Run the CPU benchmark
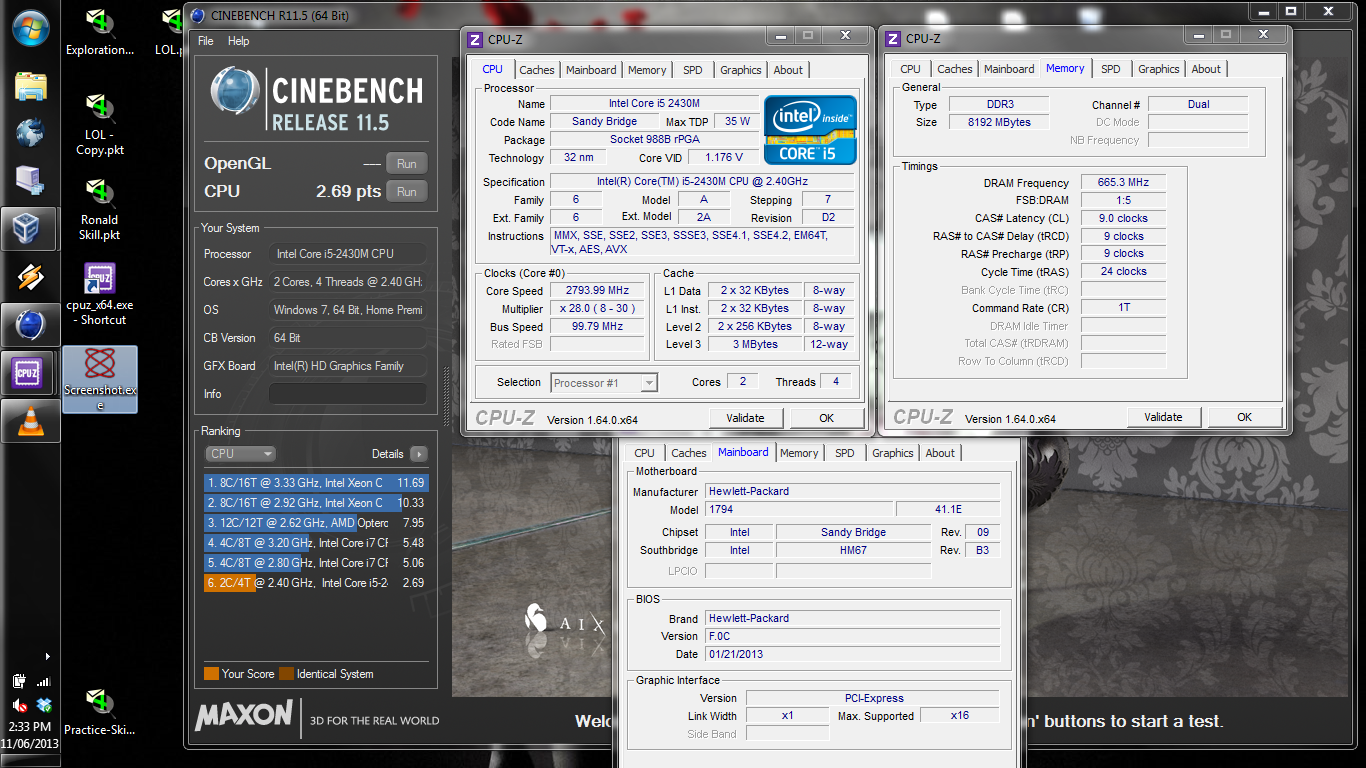Image resolution: width=1366 pixels, height=768 pixels. 406,191
